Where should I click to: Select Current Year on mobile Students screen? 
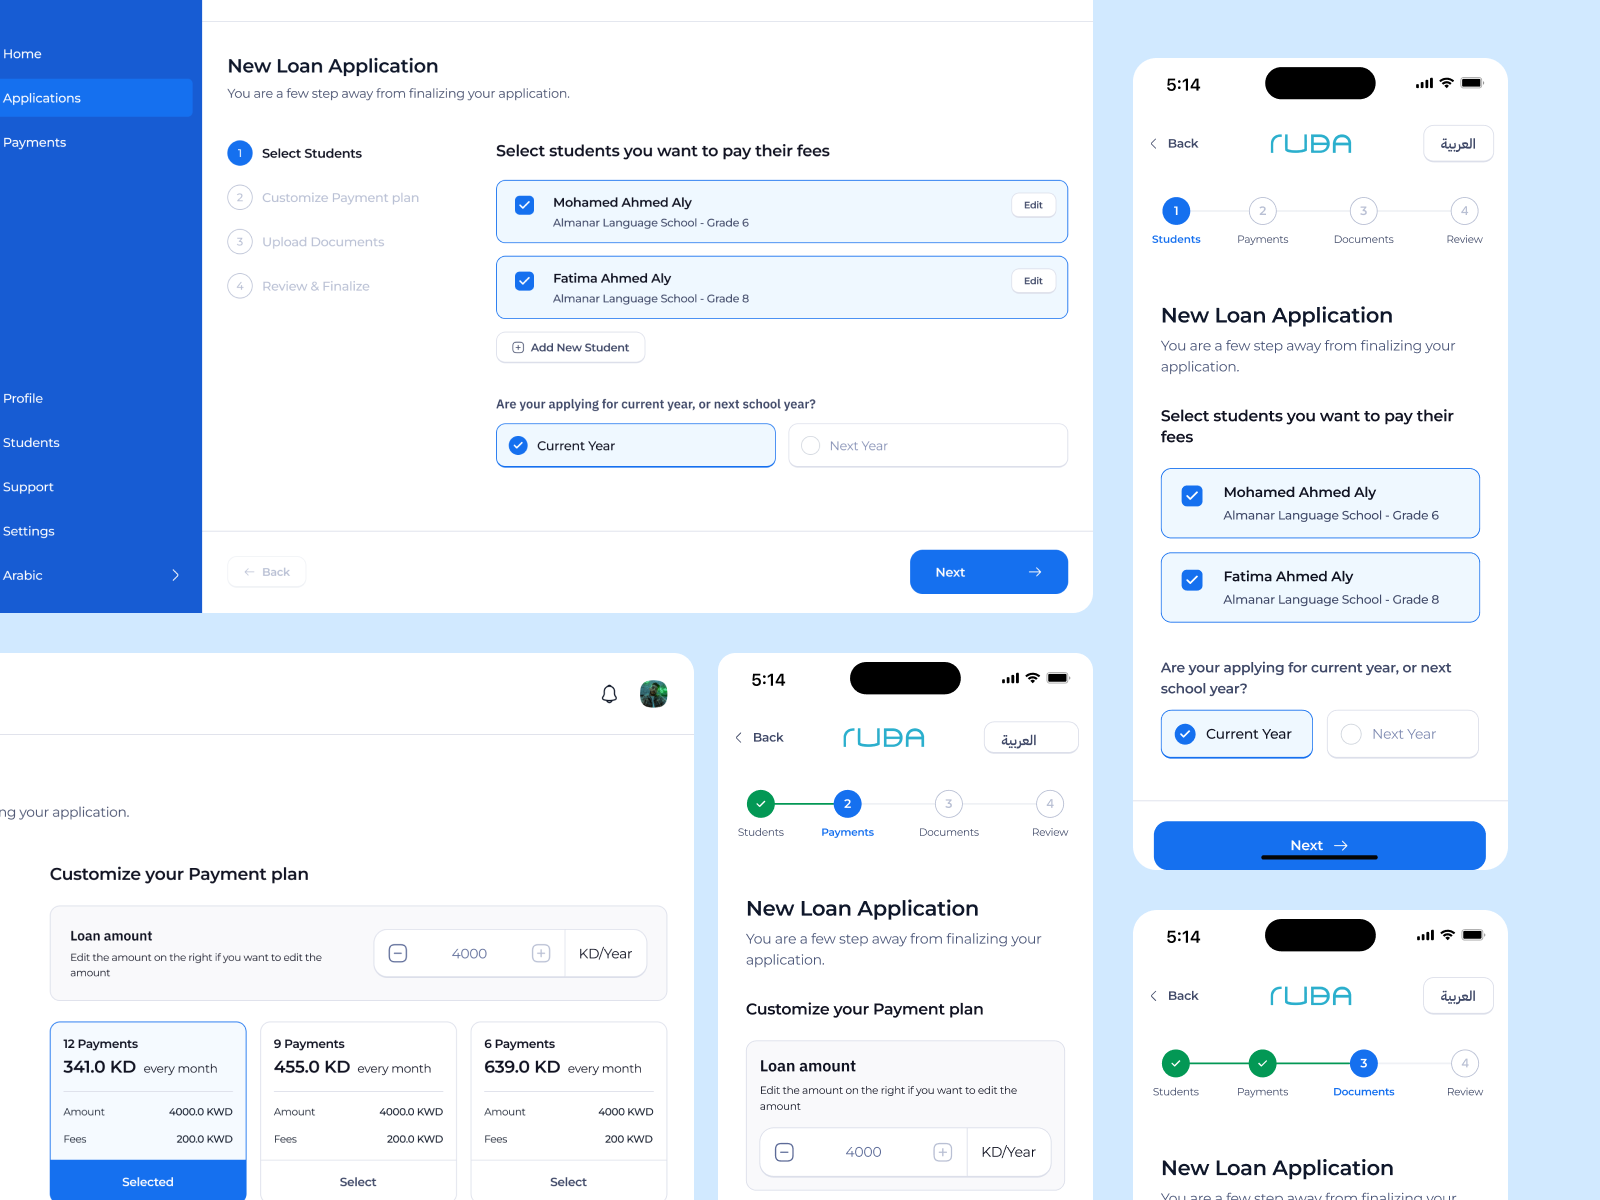pyautogui.click(x=1236, y=734)
